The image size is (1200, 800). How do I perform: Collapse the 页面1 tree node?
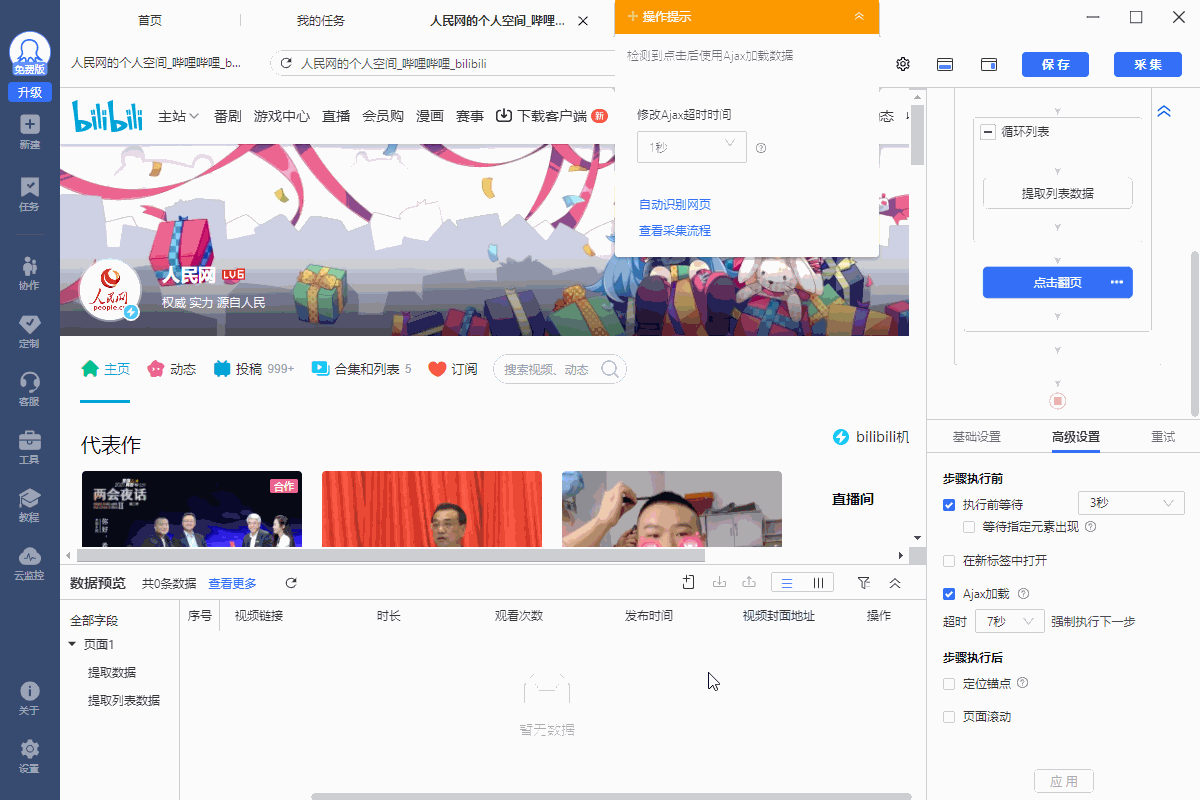(x=72, y=644)
